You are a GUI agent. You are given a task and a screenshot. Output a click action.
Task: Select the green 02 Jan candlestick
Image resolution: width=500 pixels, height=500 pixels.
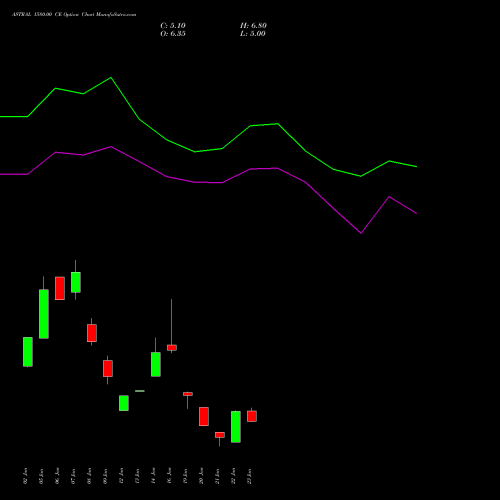pyautogui.click(x=28, y=352)
